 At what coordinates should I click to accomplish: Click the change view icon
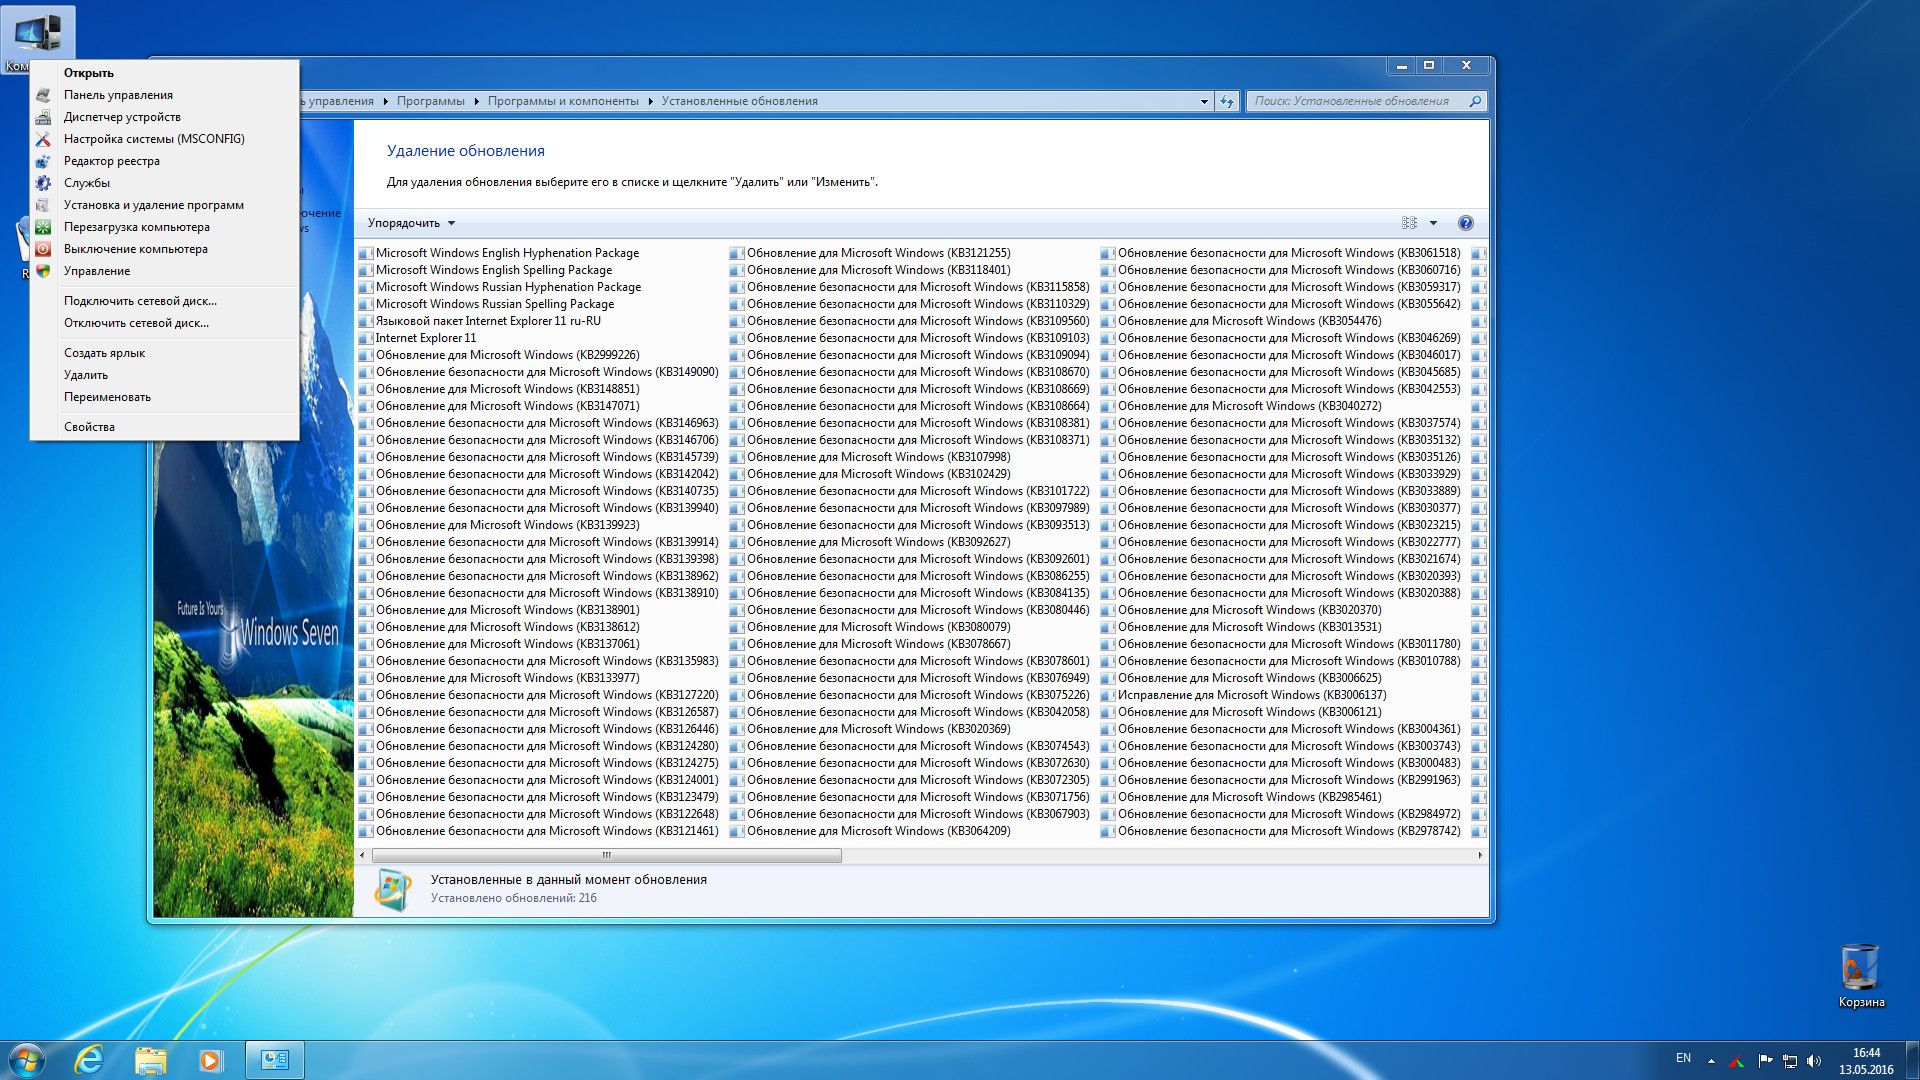[x=1409, y=223]
